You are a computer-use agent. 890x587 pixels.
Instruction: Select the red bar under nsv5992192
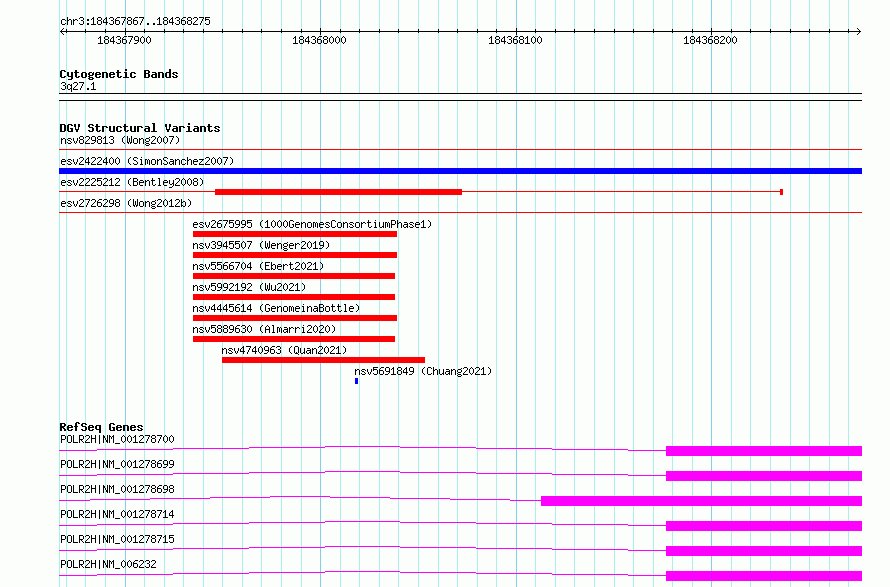tap(294, 297)
